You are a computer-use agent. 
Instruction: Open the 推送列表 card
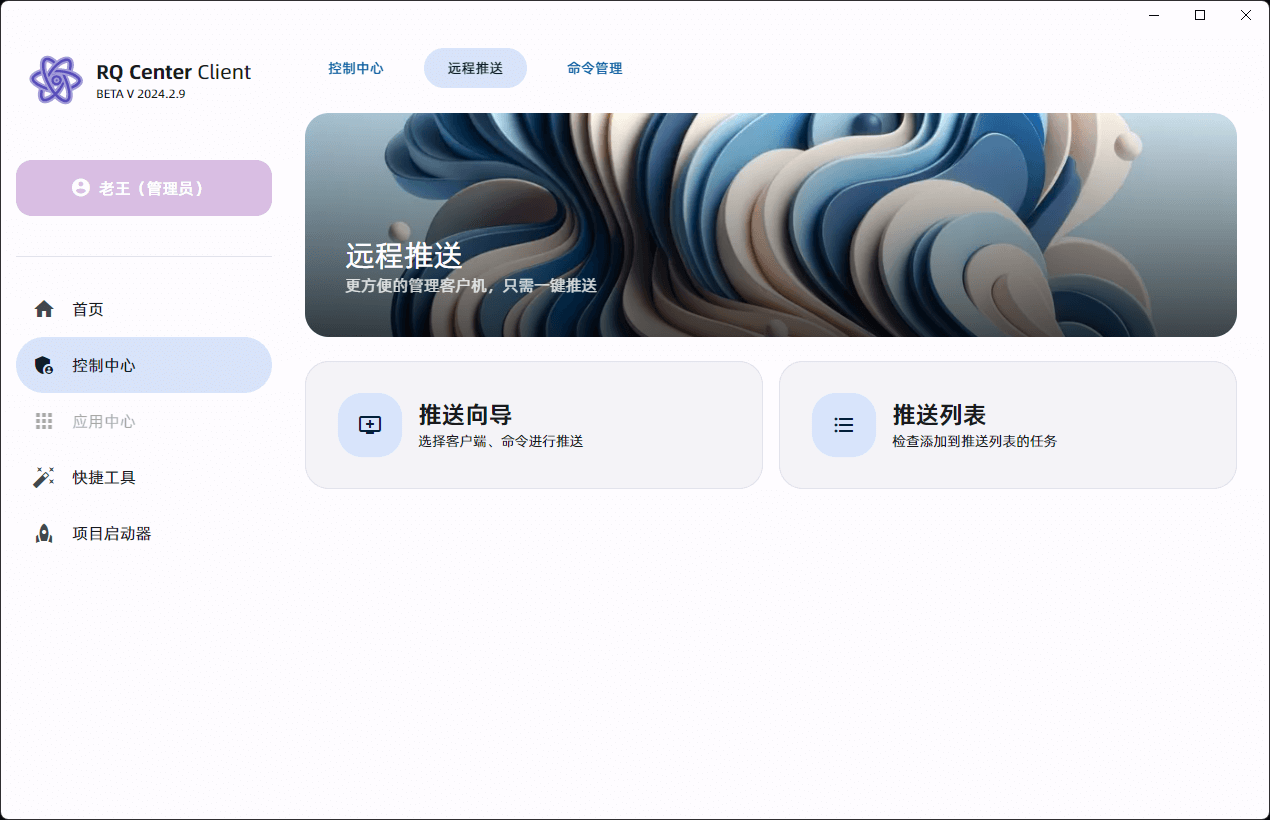pyautogui.click(x=1007, y=424)
